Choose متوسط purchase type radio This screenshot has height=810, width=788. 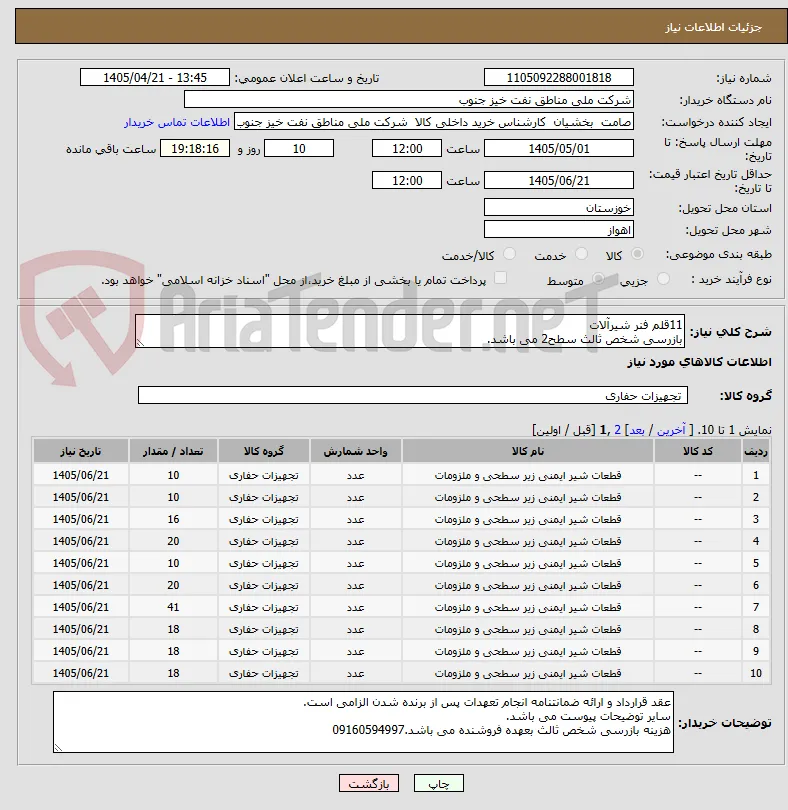tap(598, 279)
